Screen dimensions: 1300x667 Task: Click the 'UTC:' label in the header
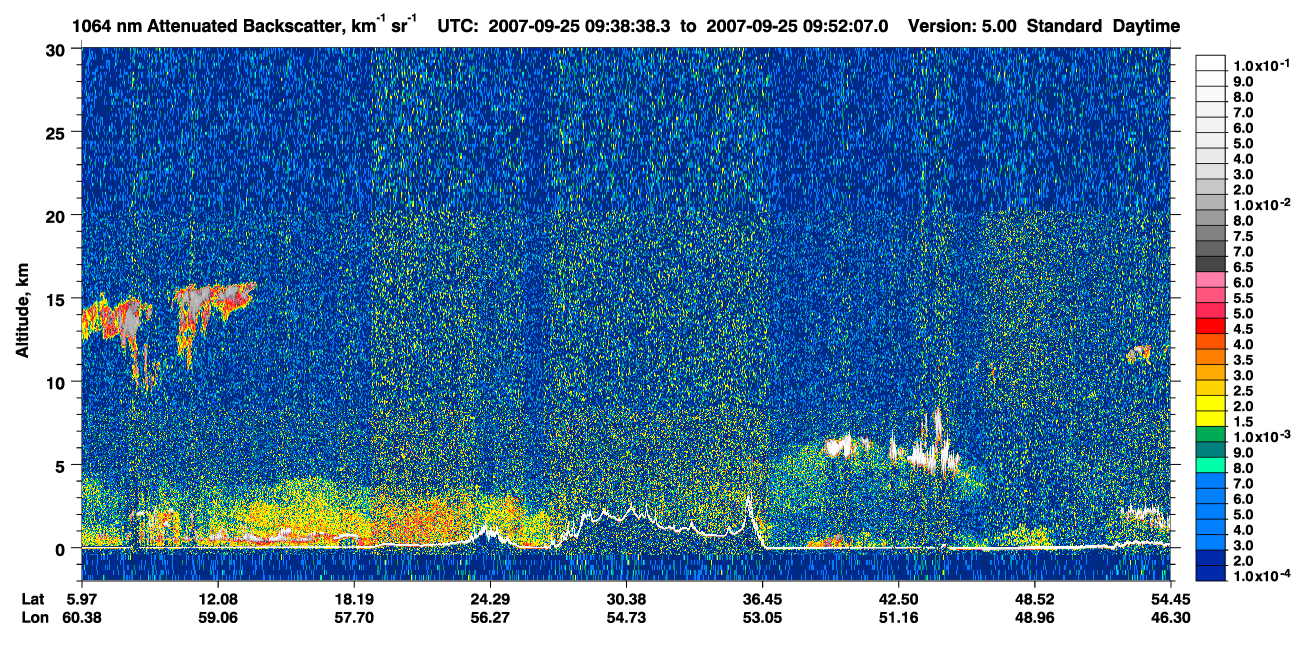pos(457,27)
